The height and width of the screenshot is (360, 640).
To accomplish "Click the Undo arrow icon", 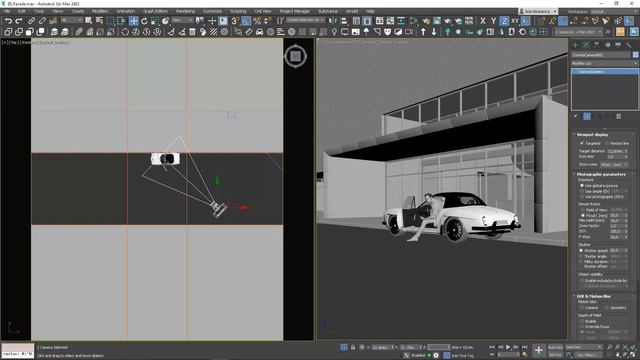I will 8,20.
